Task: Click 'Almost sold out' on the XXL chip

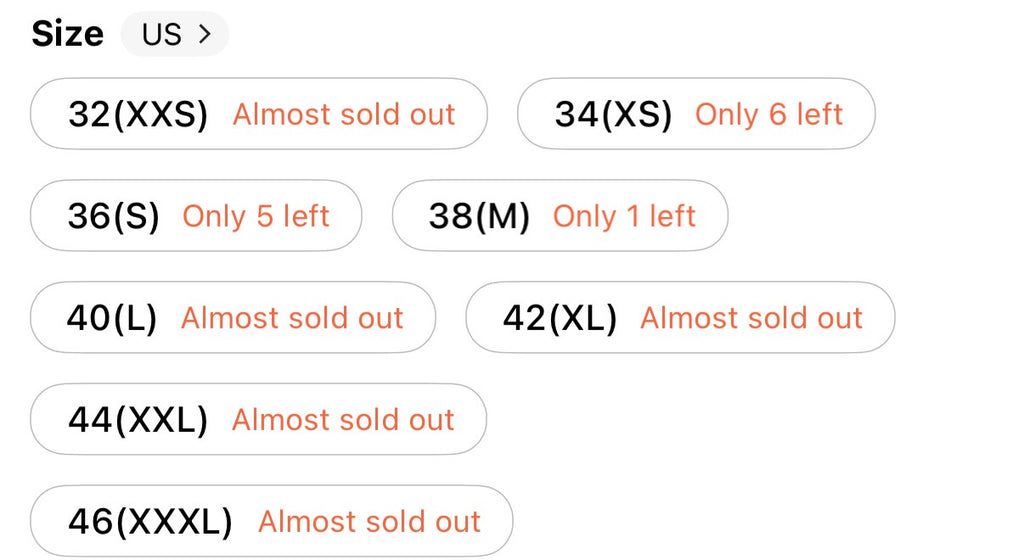Action: [x=343, y=420]
